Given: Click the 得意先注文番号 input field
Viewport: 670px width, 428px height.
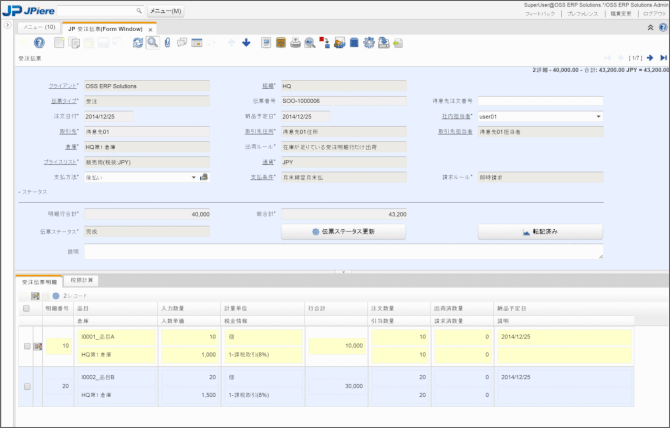Looking at the screenshot, I should pos(541,101).
